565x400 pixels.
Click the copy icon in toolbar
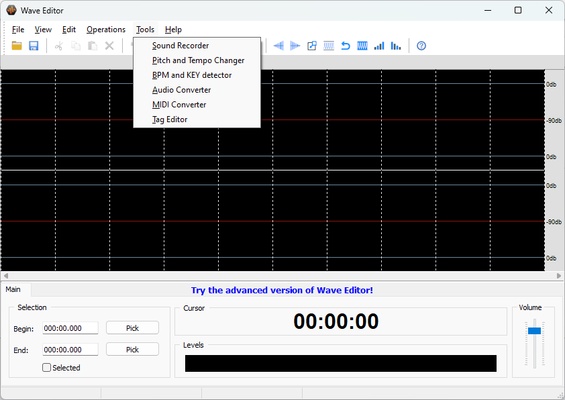(76, 46)
